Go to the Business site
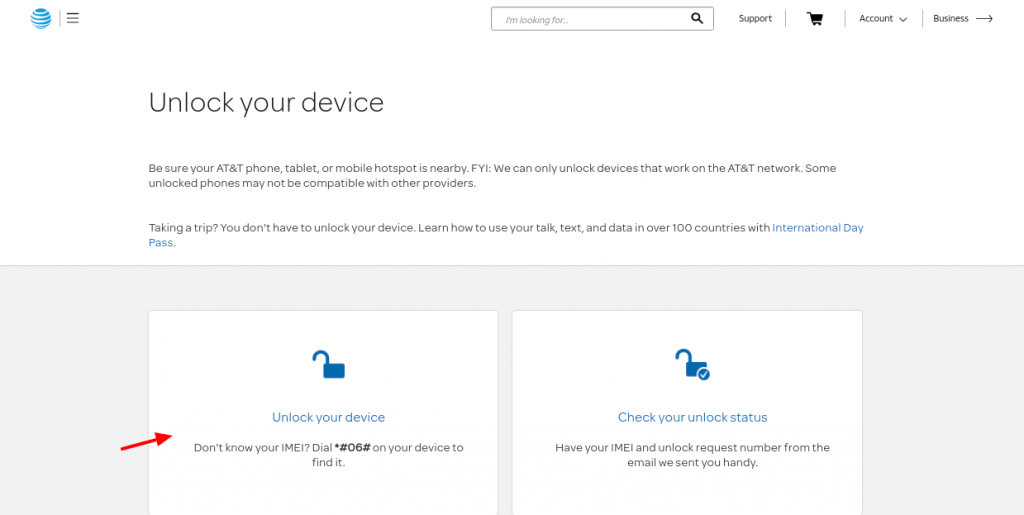Screen dimensions: 1024x515 (950, 19)
